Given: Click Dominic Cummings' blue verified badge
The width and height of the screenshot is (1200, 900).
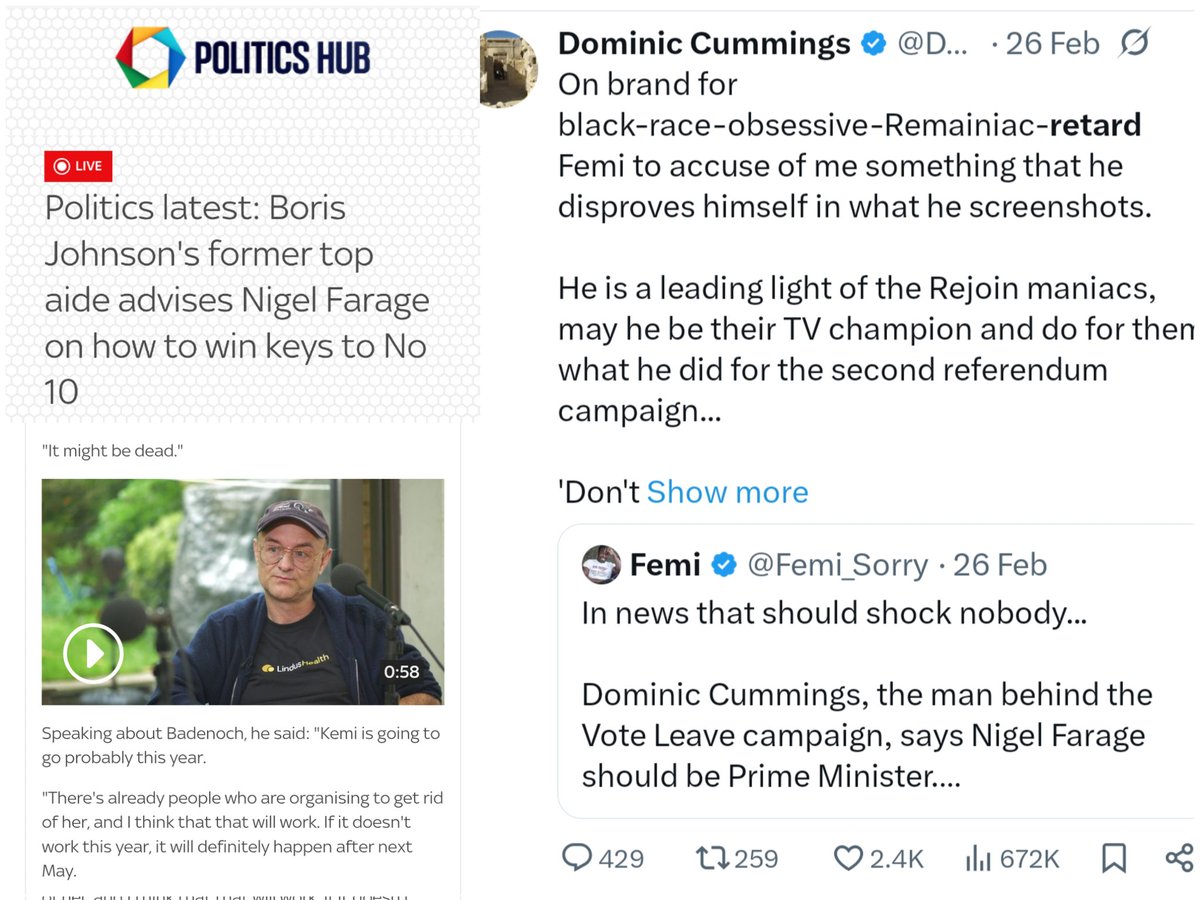Looking at the screenshot, I should (x=874, y=44).
